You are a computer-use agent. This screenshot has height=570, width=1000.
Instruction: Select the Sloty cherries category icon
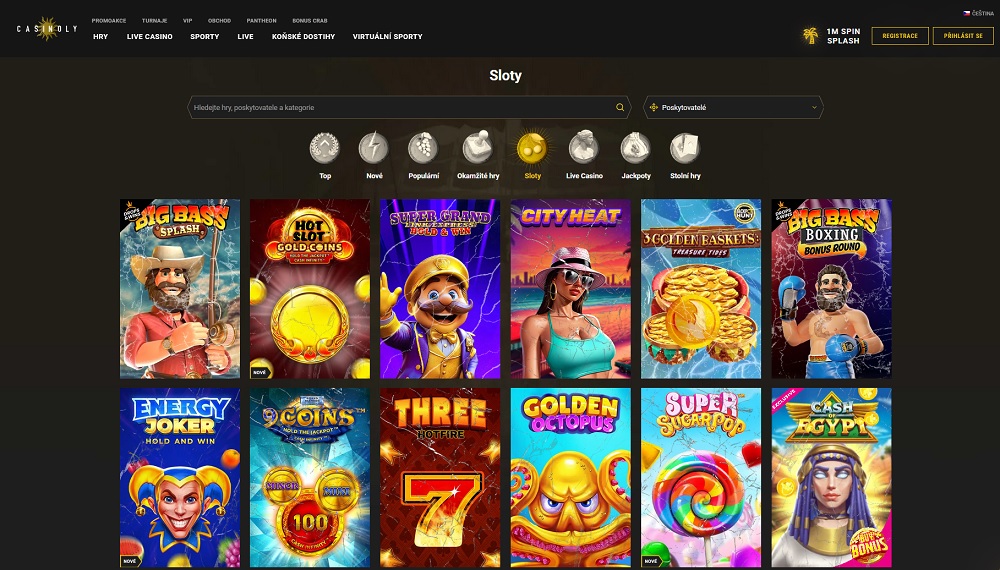(533, 148)
